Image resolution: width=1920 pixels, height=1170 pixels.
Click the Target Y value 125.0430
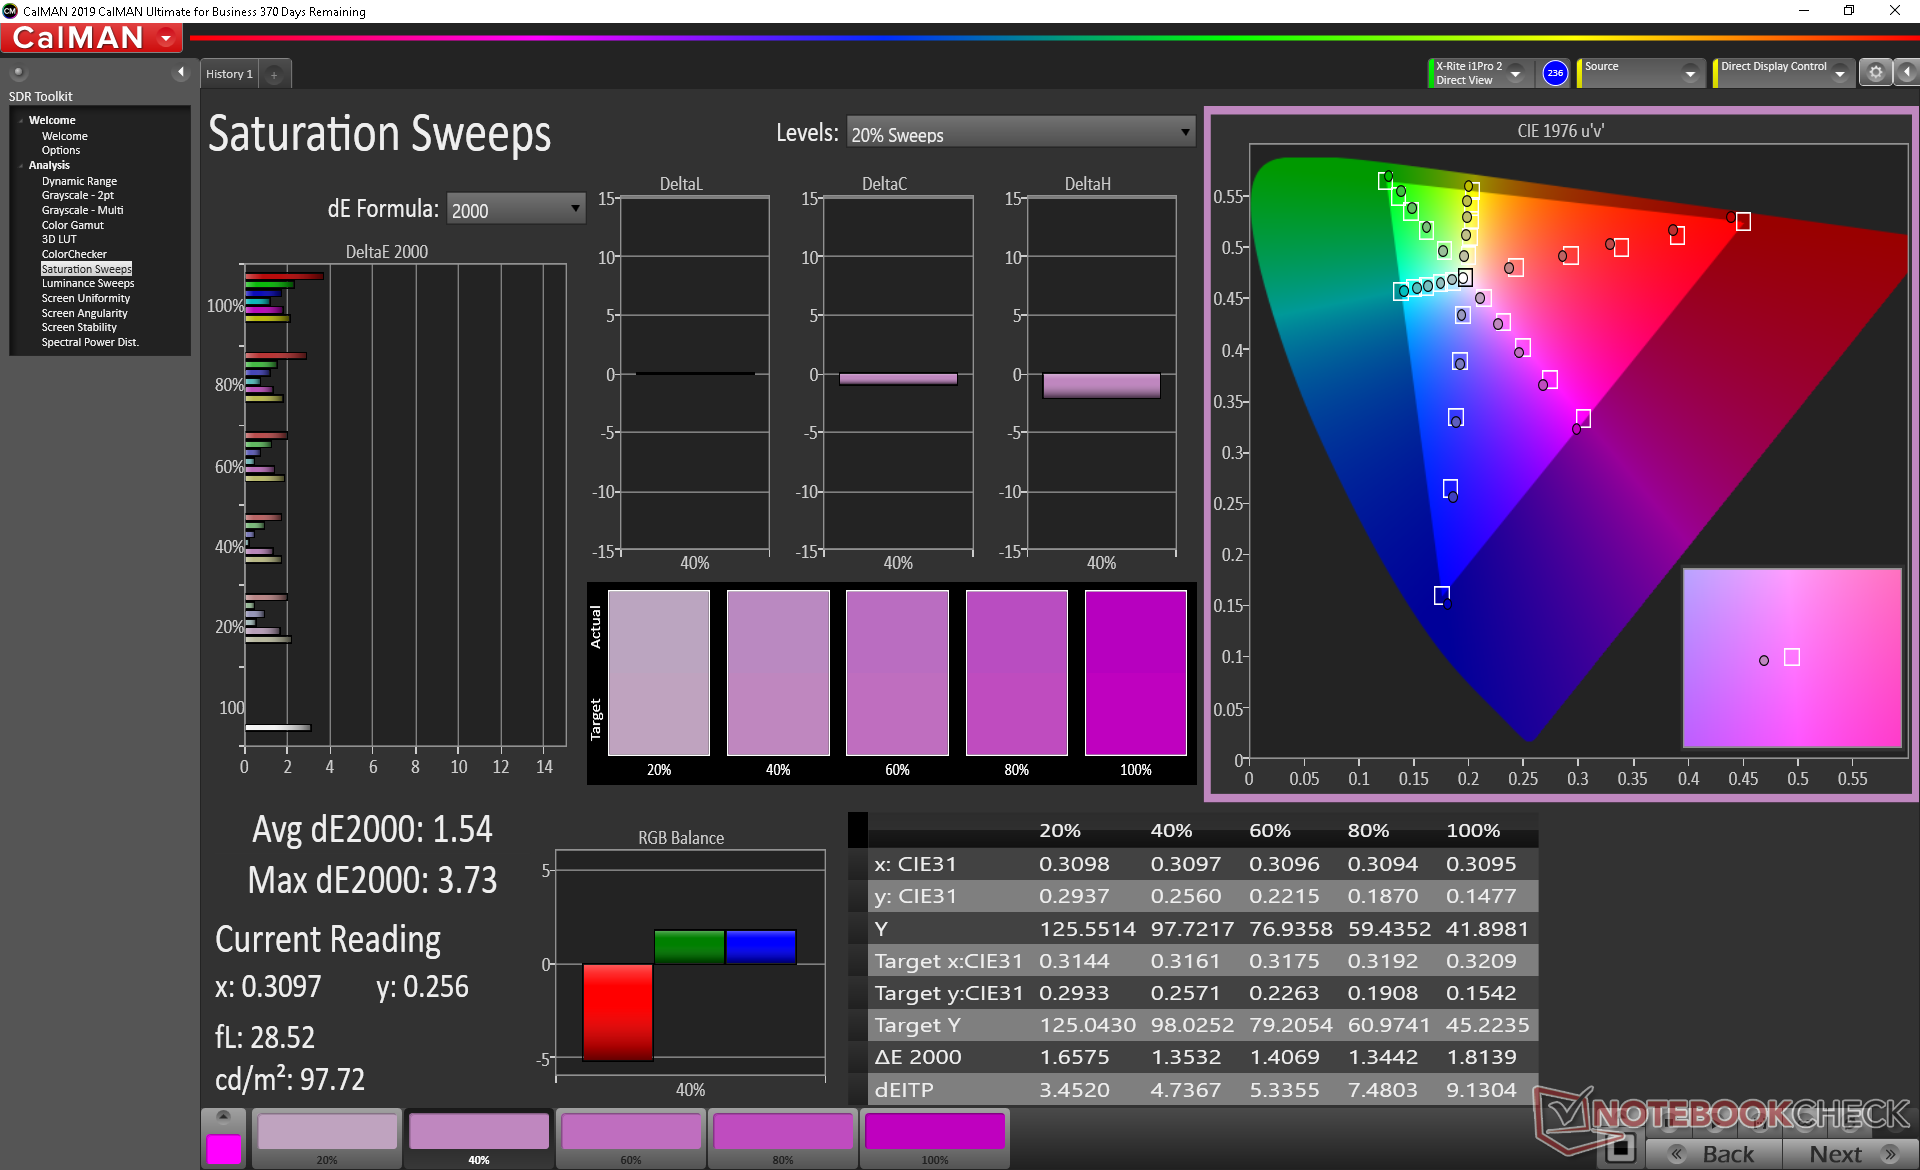pyautogui.click(x=1087, y=1025)
